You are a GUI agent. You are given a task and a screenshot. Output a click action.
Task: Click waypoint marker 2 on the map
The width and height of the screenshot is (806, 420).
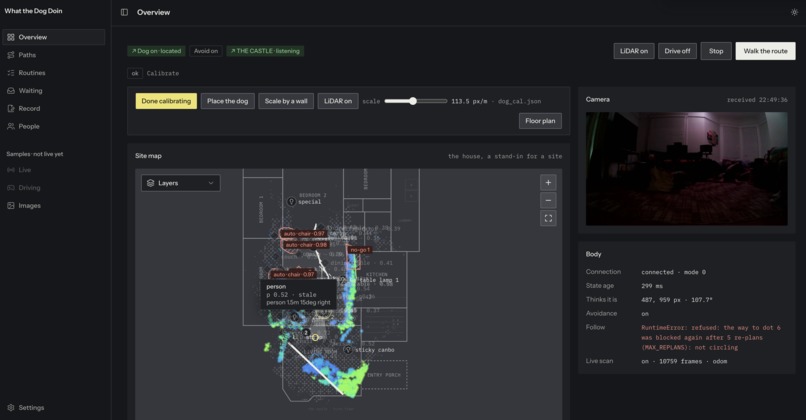click(x=306, y=333)
